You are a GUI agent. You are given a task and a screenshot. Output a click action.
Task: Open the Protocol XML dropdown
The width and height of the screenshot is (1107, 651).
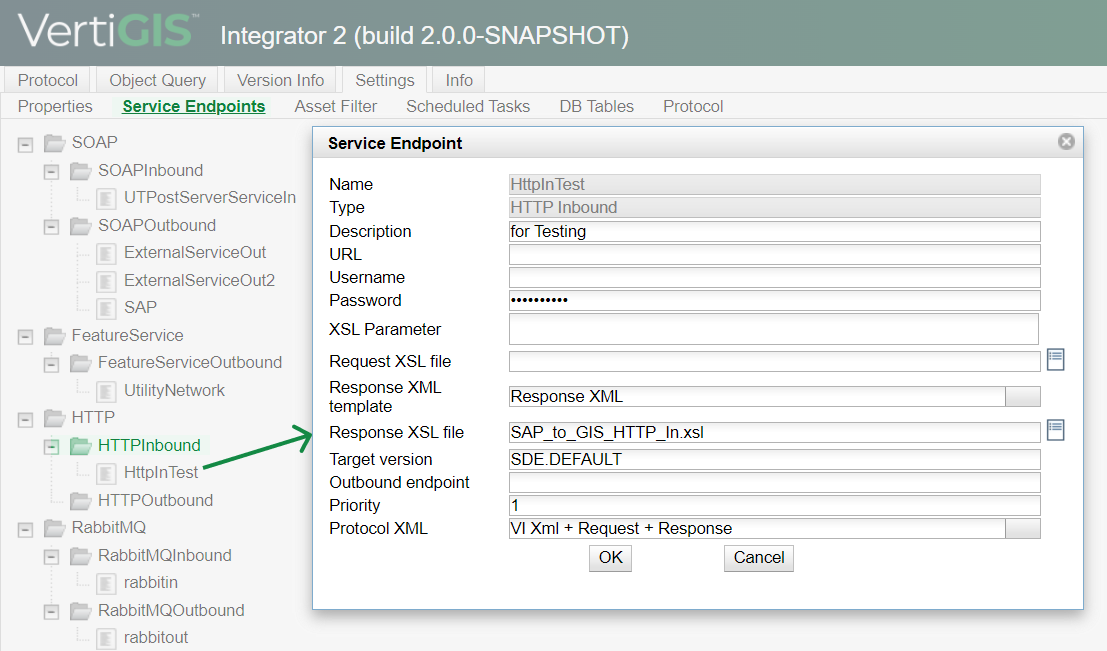[x=1022, y=528]
